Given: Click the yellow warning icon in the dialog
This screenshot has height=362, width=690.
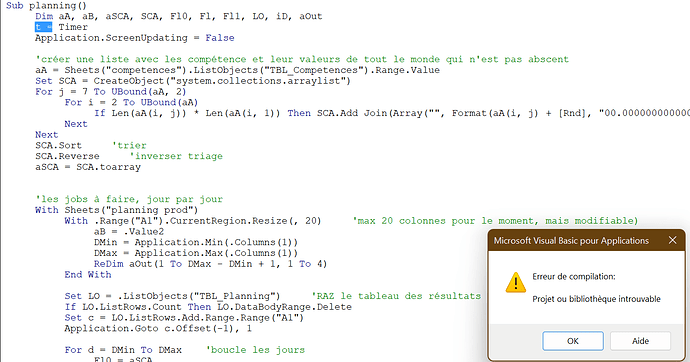Looking at the screenshot, I should (516, 282).
